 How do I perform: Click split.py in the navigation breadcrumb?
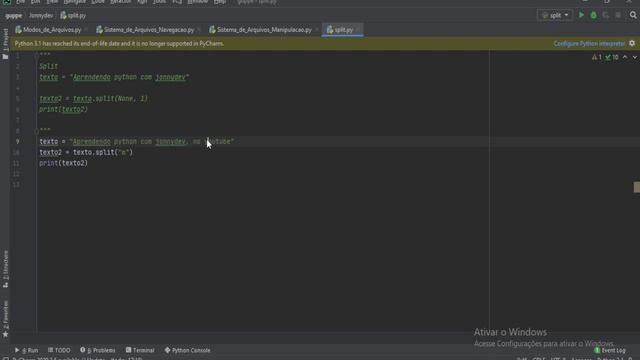(x=73, y=16)
